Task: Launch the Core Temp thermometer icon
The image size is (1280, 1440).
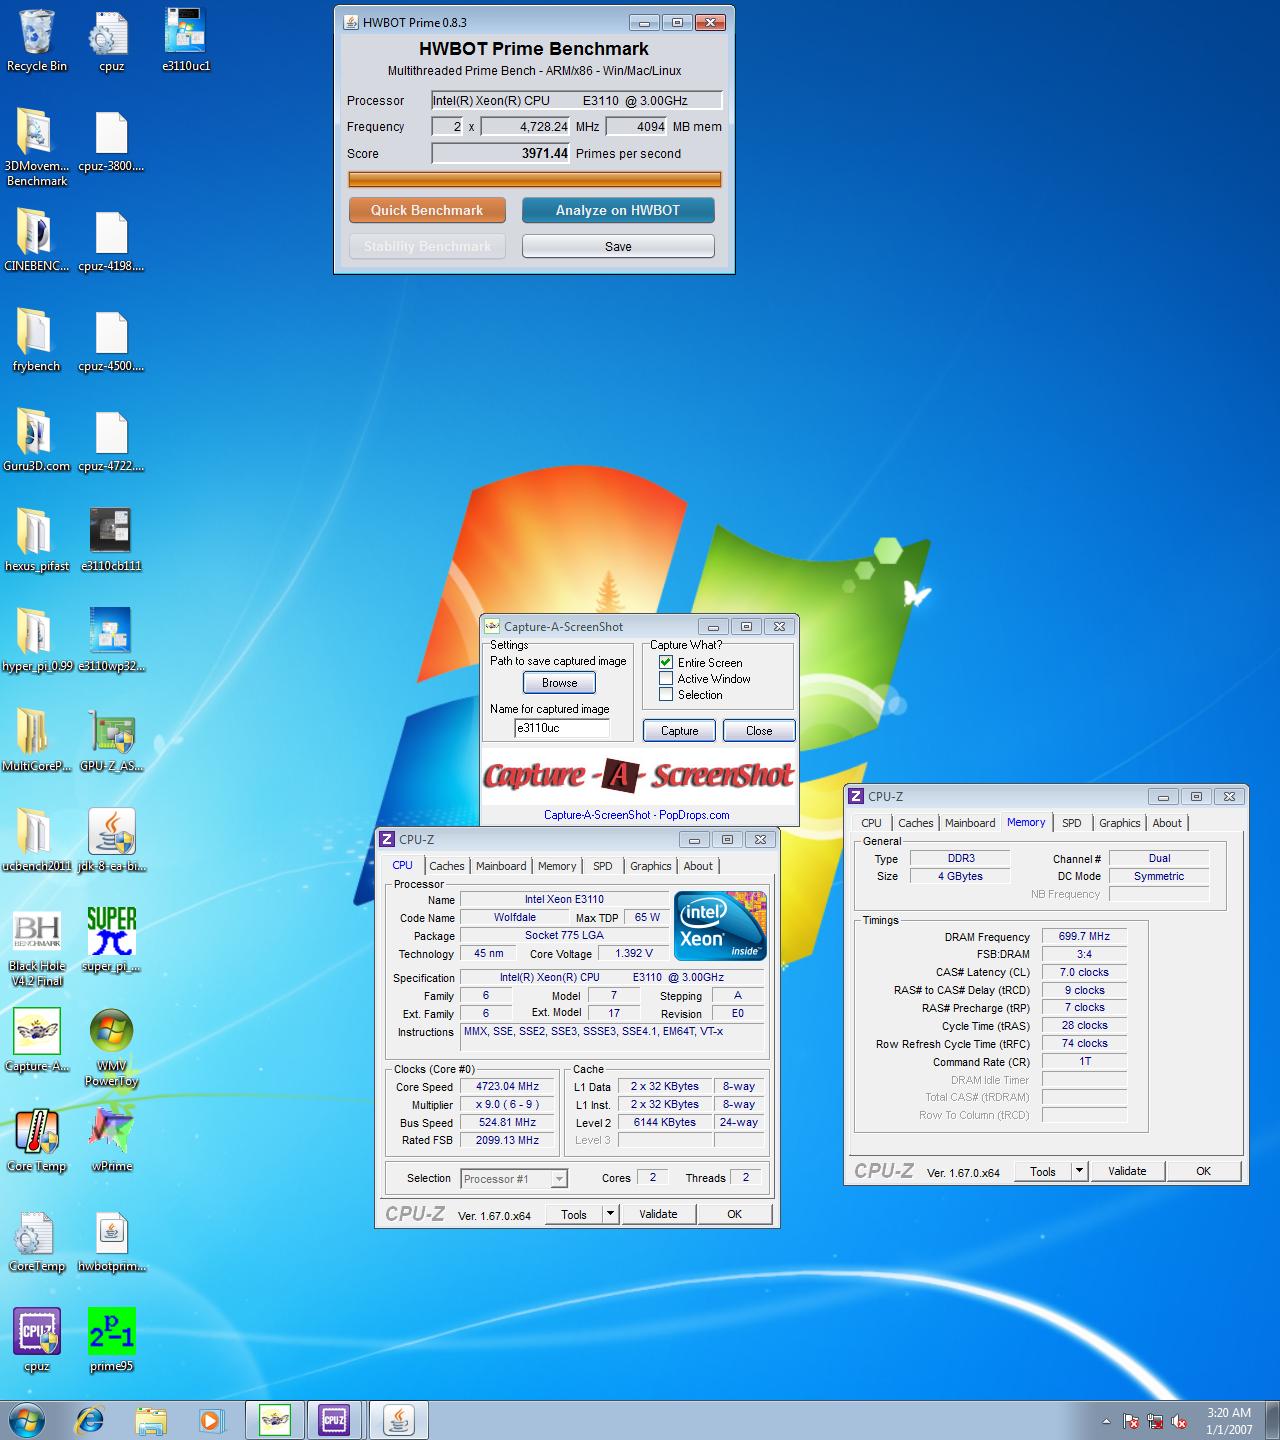Action: [37, 1140]
